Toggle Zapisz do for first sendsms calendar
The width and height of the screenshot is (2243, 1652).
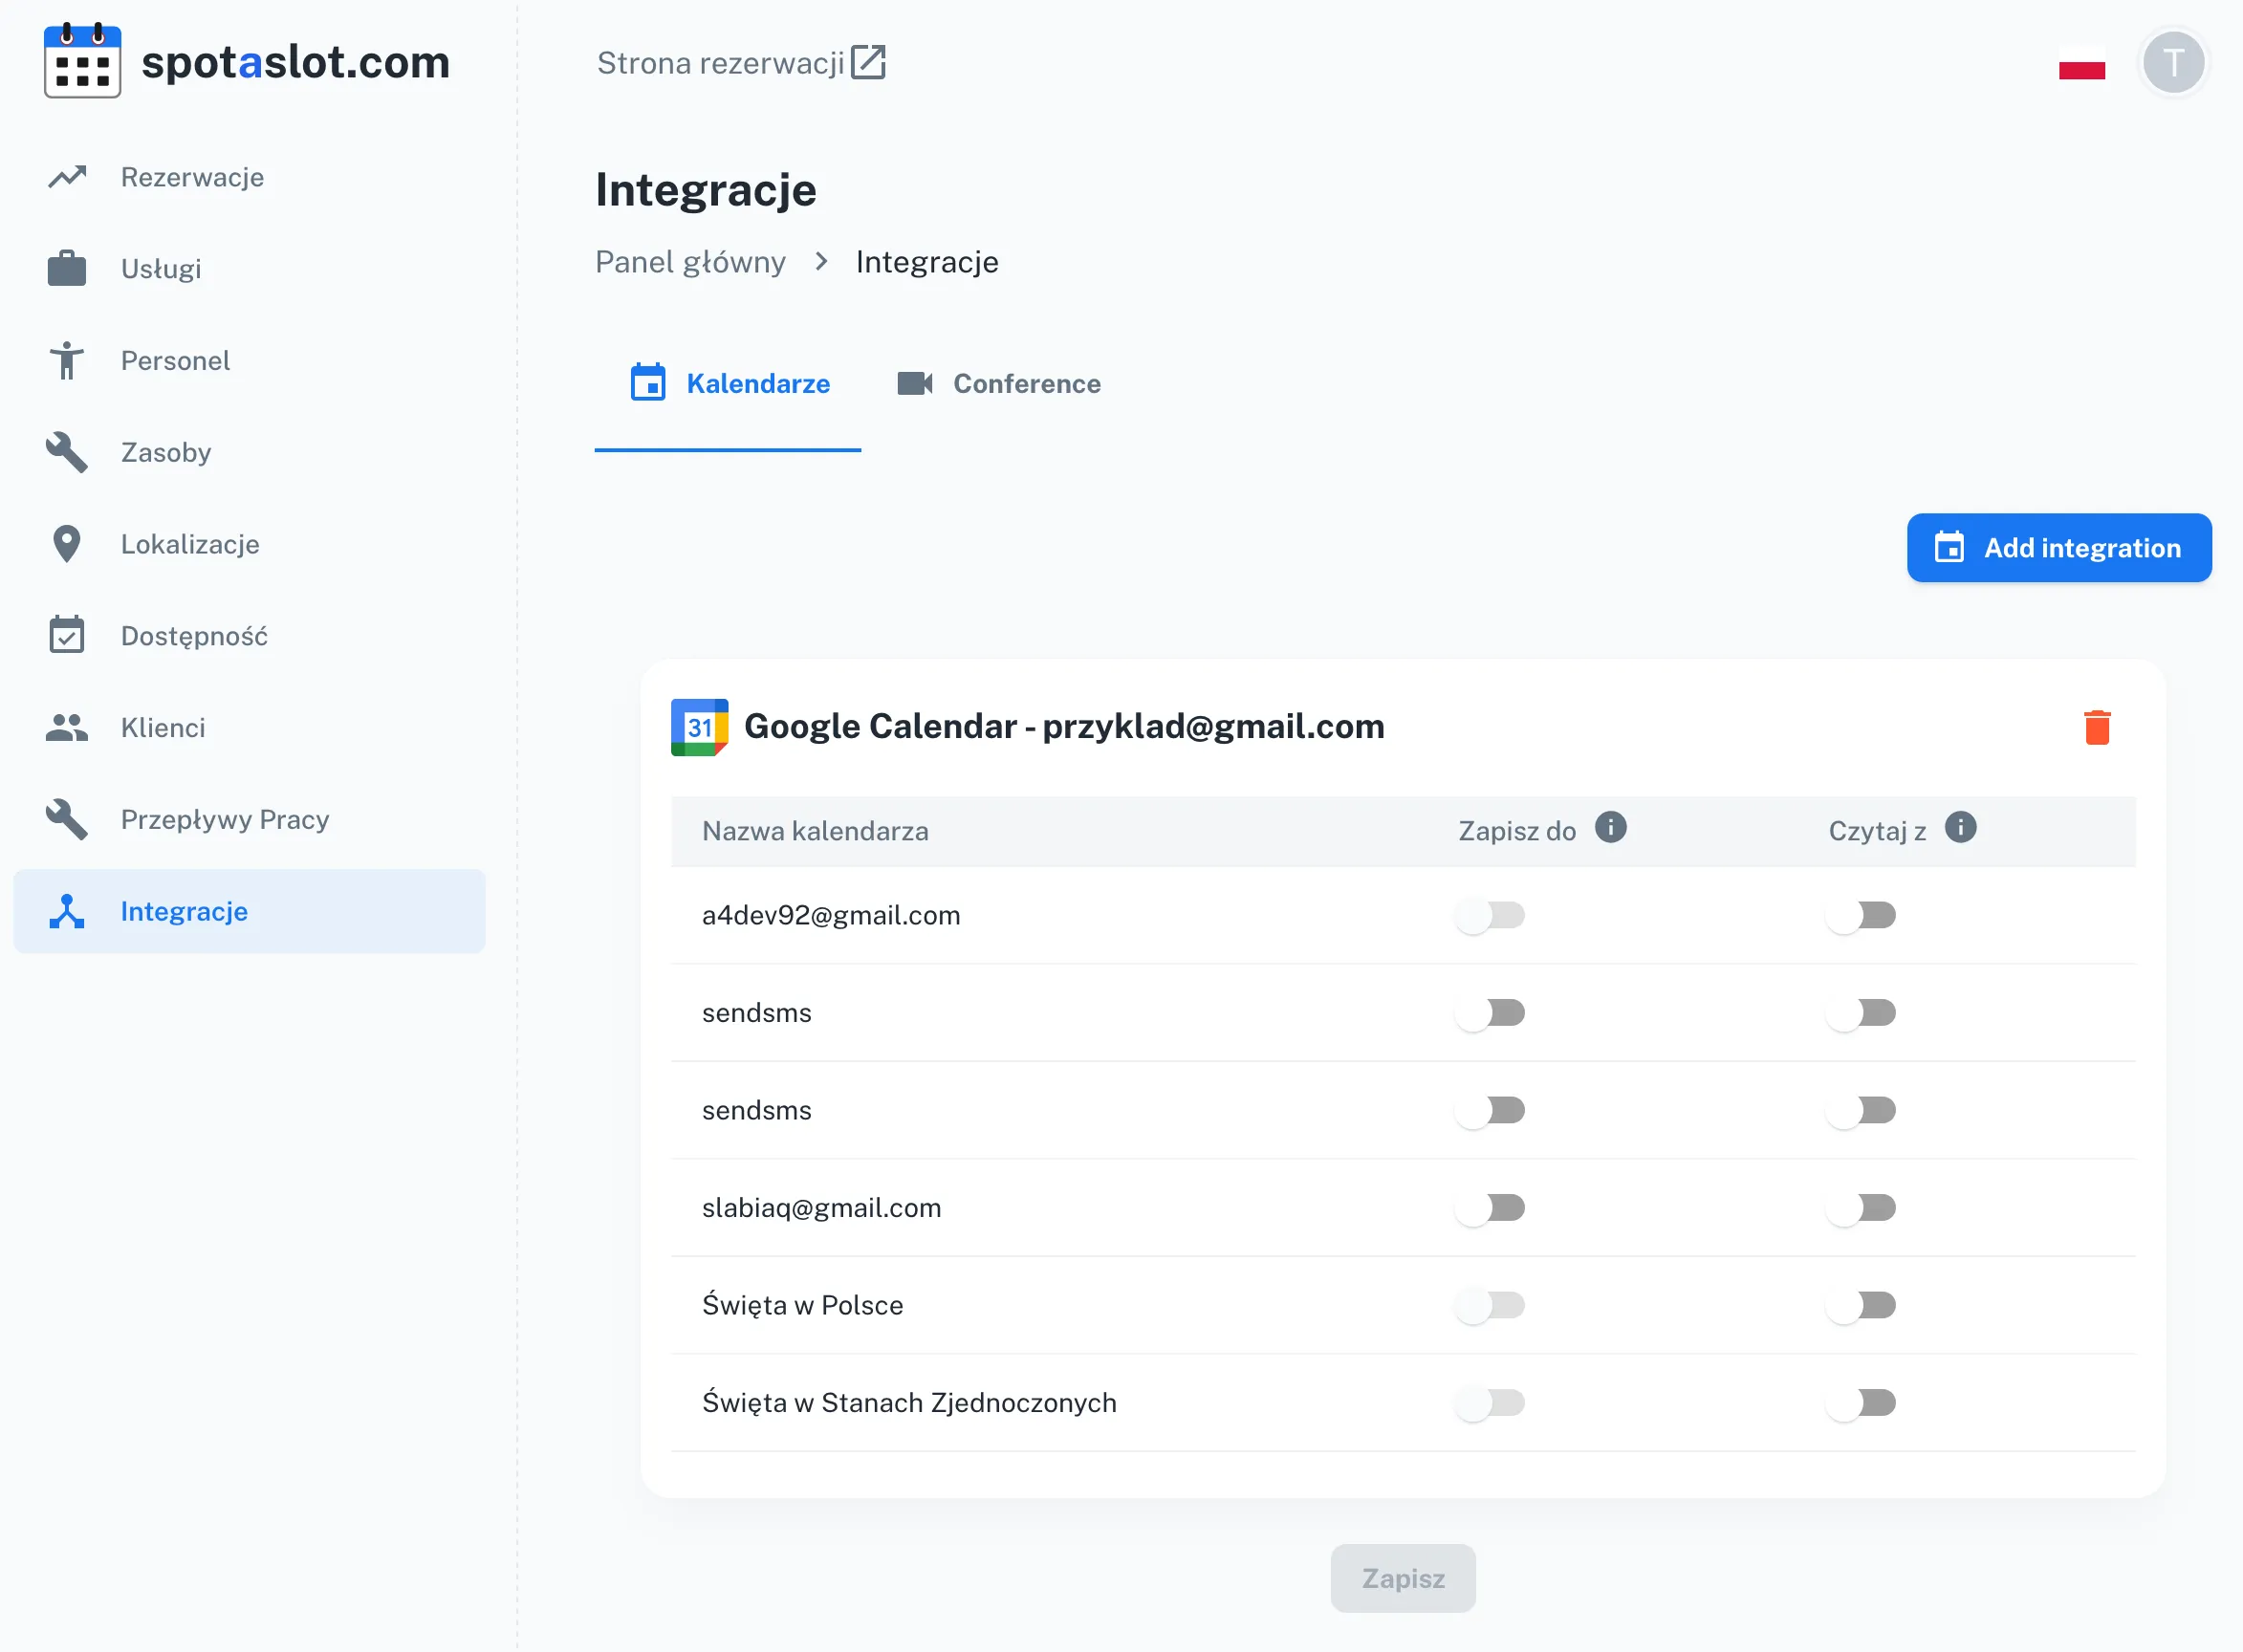(1490, 1013)
